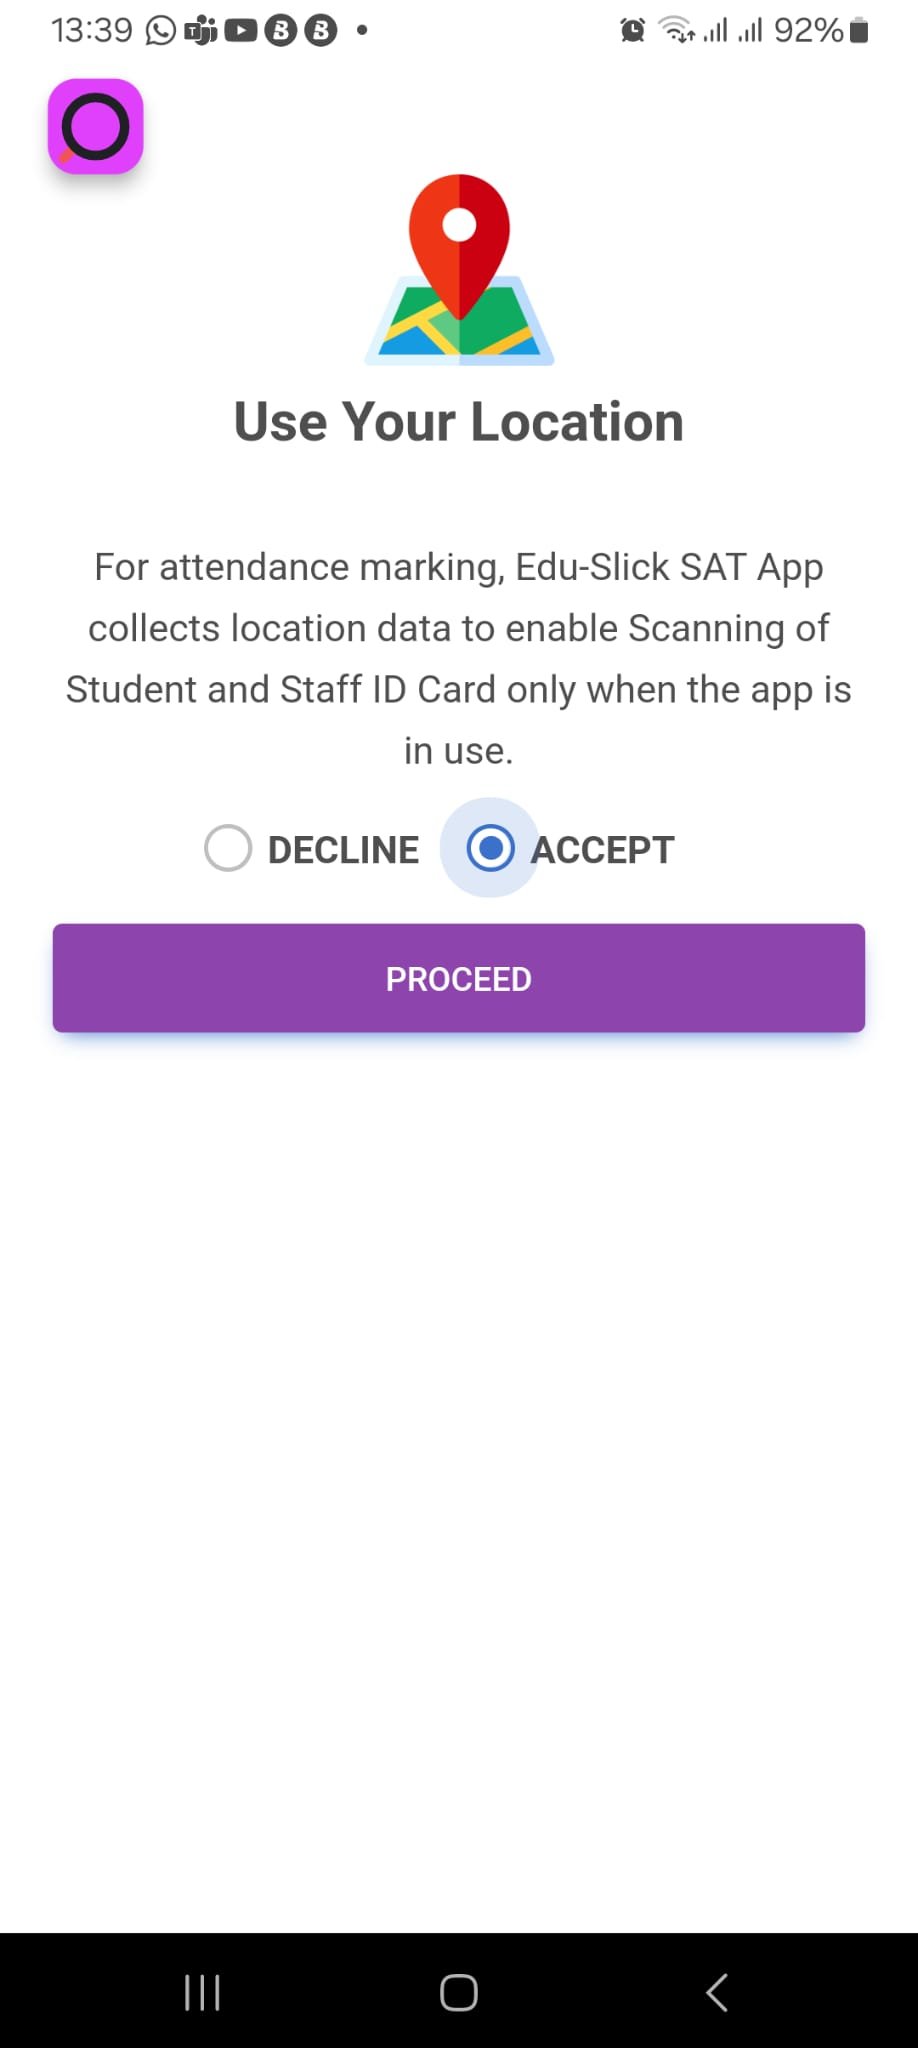This screenshot has height=2048, width=918.
Task: Tap the battery status icon
Action: (x=858, y=31)
